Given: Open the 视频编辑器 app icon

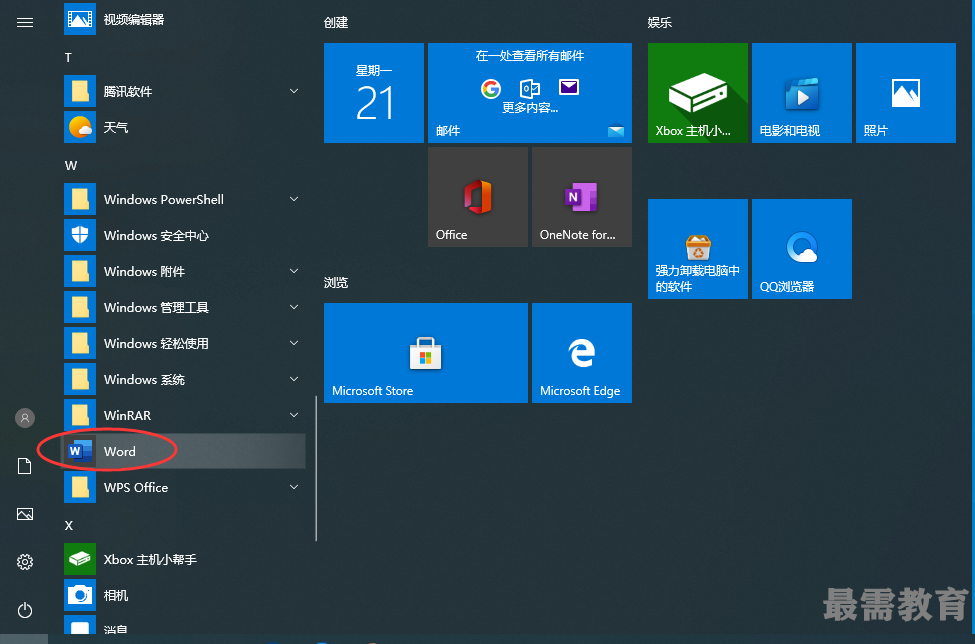Looking at the screenshot, I should click(x=80, y=19).
